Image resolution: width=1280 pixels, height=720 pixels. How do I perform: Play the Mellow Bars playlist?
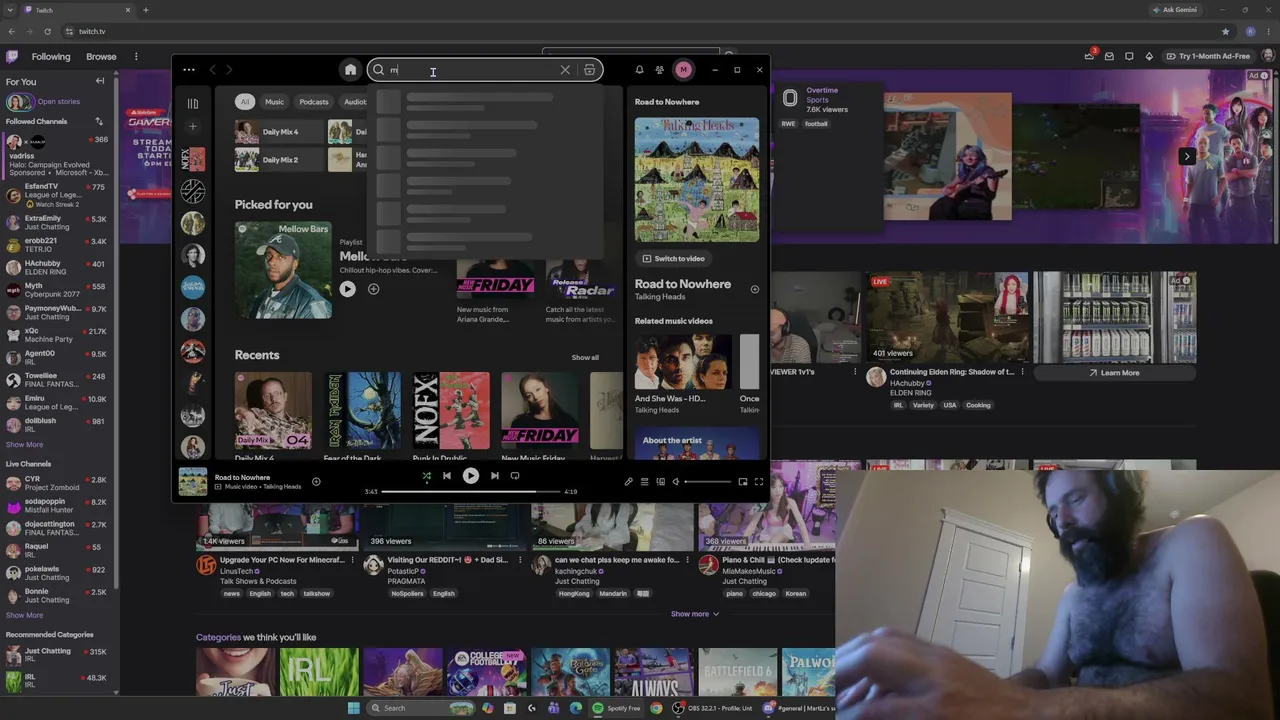(347, 289)
